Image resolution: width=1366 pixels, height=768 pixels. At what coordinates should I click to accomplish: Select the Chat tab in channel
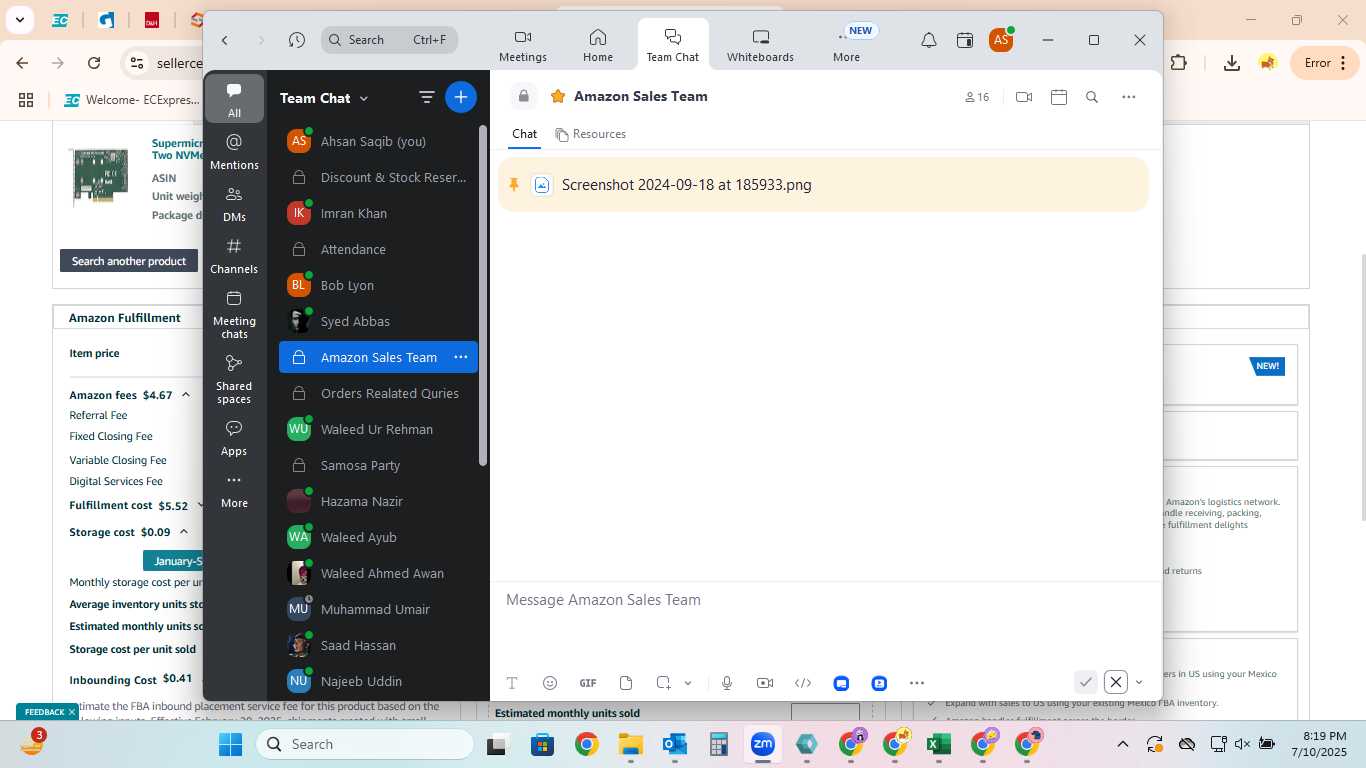pyautogui.click(x=524, y=134)
